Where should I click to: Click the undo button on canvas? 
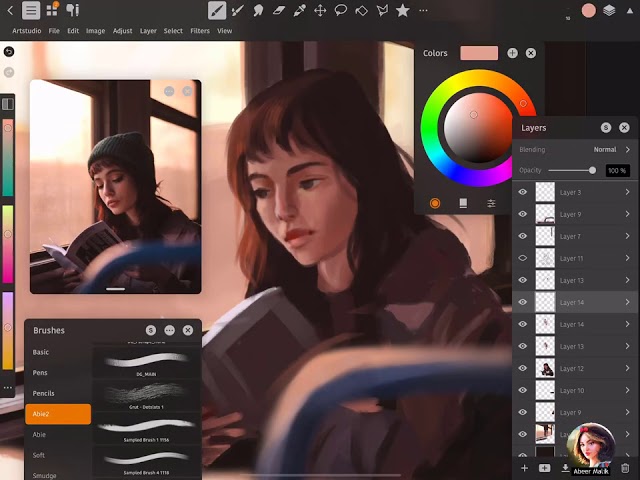point(9,51)
